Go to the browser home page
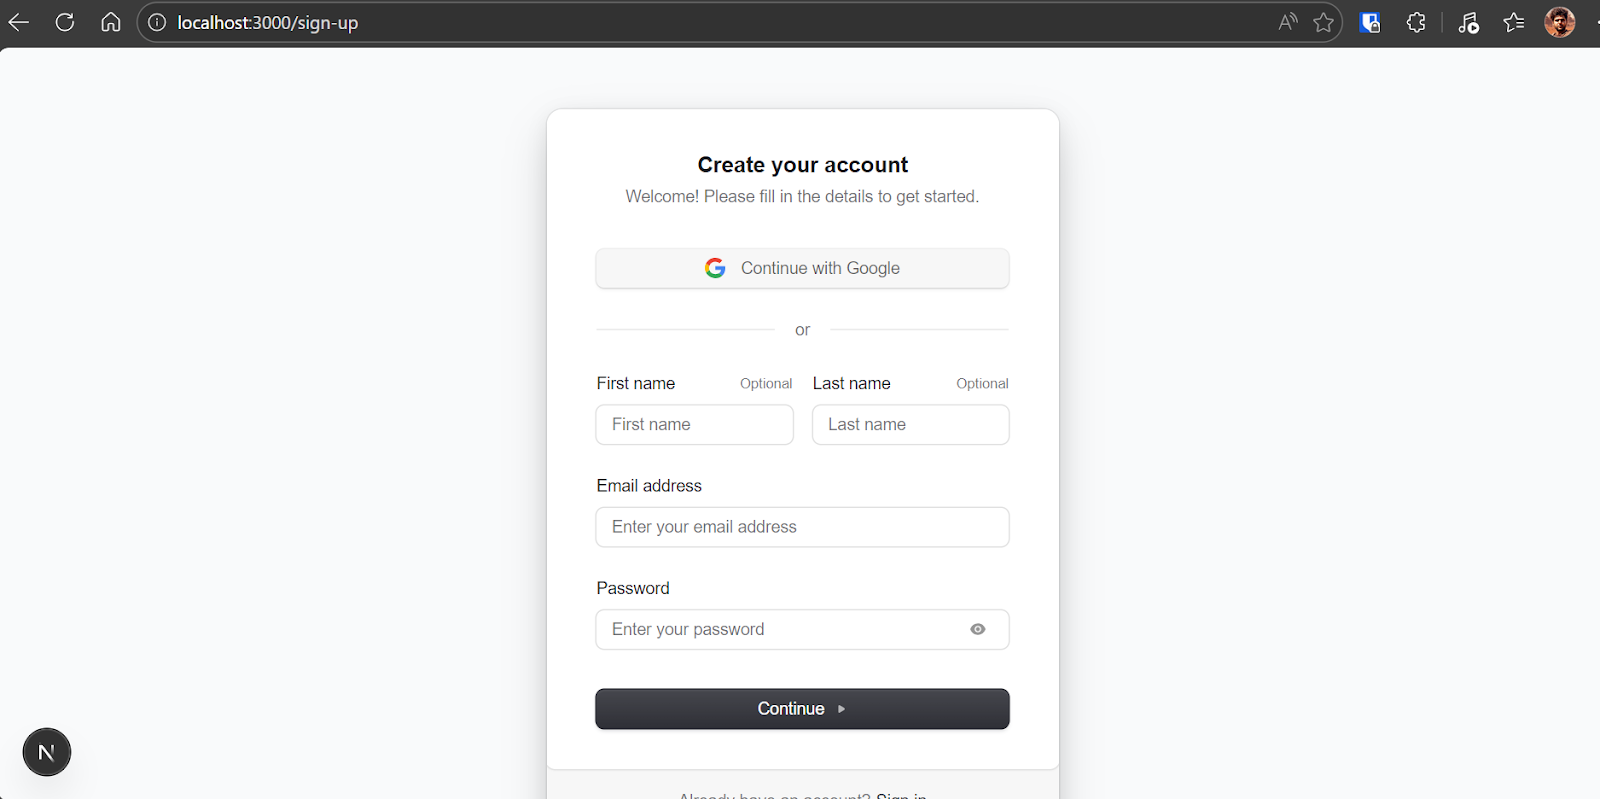1600x799 pixels. 111,22
